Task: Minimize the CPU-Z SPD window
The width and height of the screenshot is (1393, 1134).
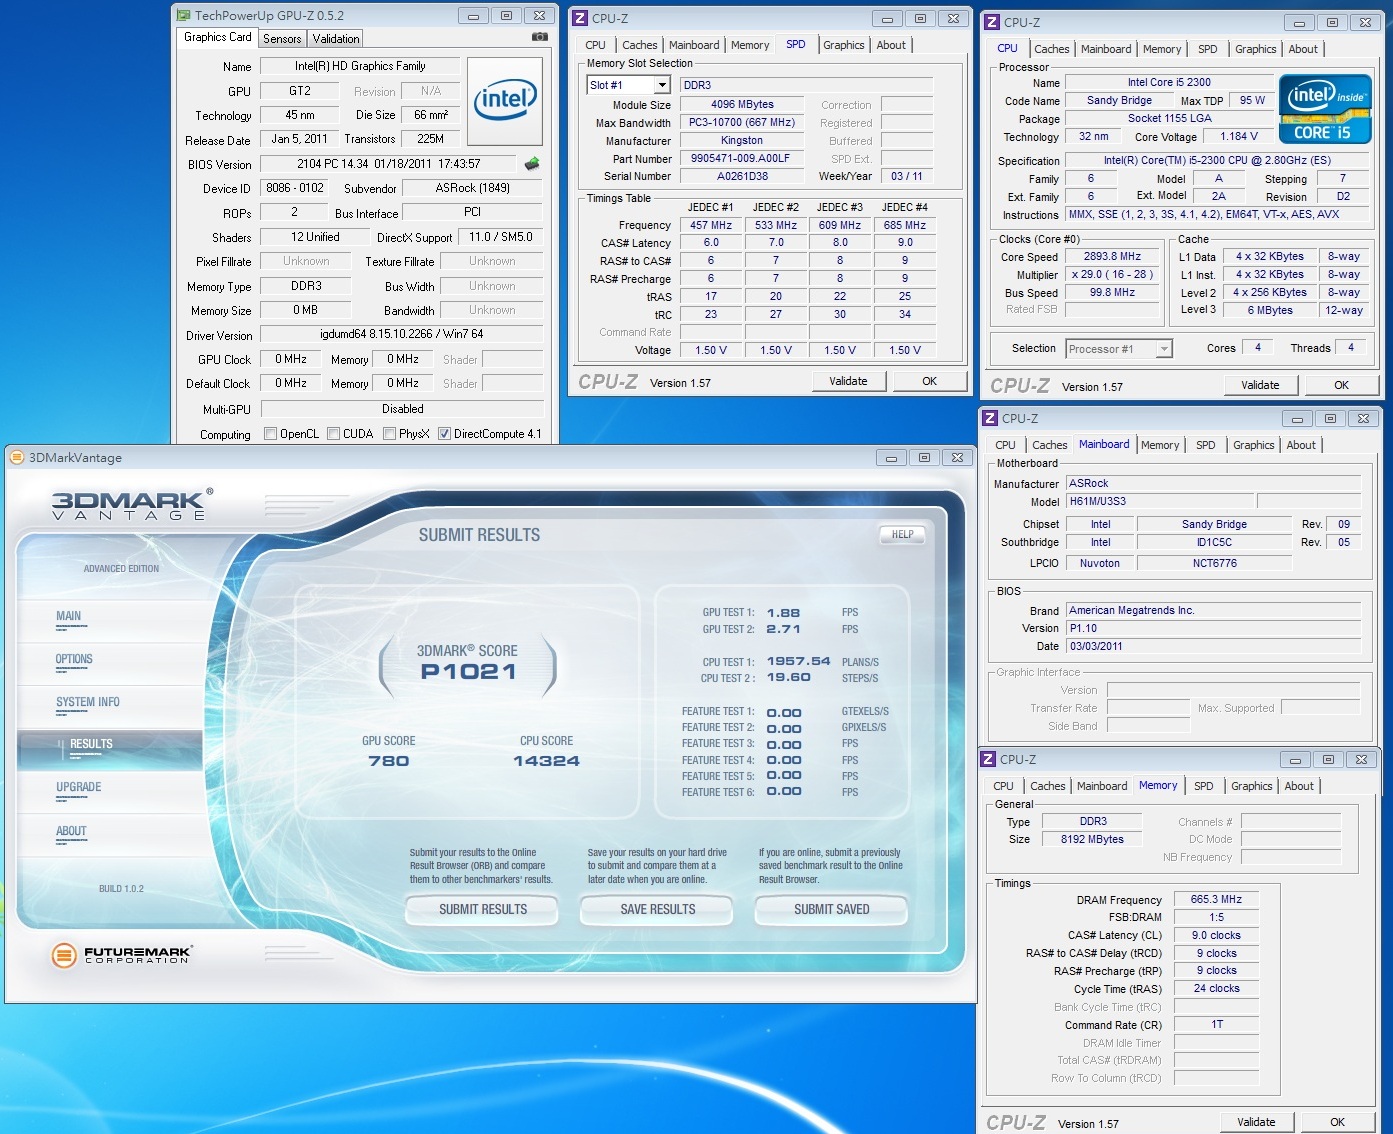Action: coord(887,18)
